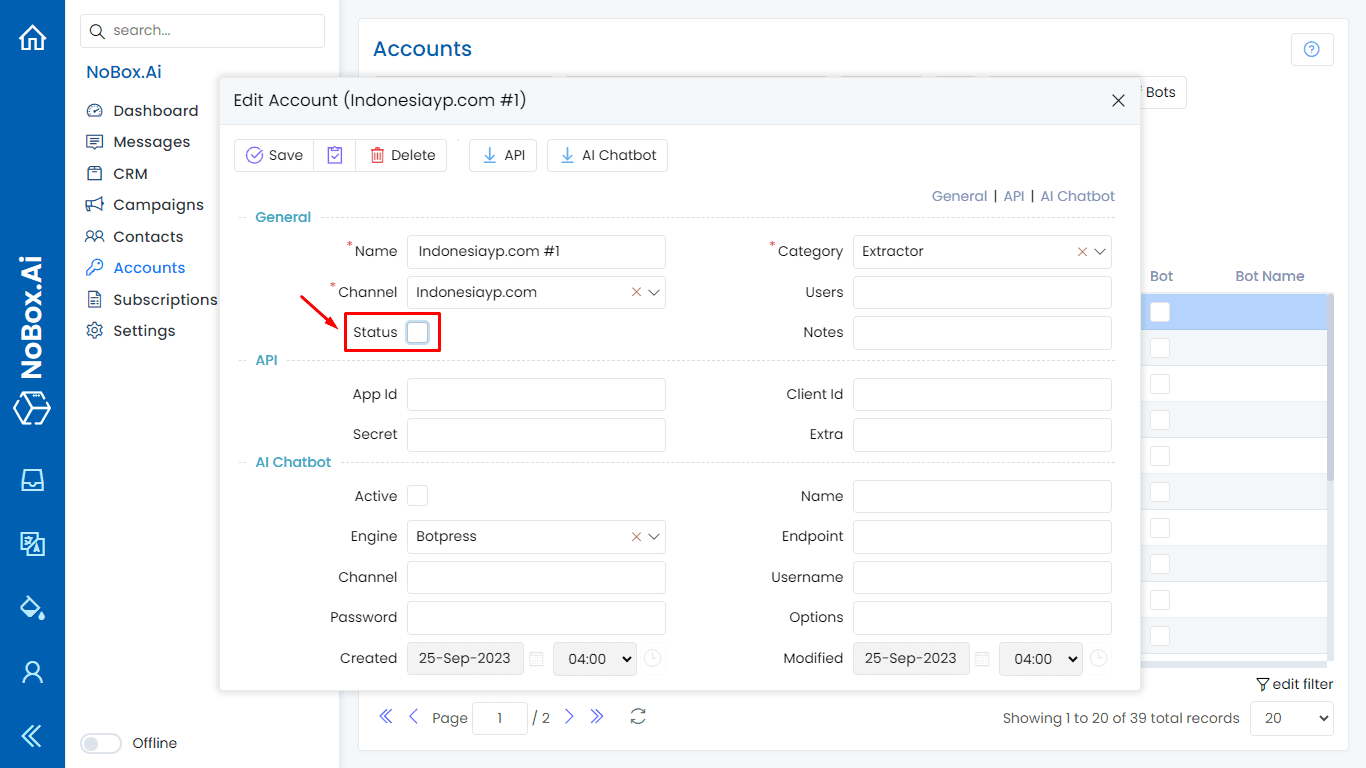Image resolution: width=1366 pixels, height=768 pixels.
Task: Collapse sidebar with double chevron icon
Action: (32, 737)
